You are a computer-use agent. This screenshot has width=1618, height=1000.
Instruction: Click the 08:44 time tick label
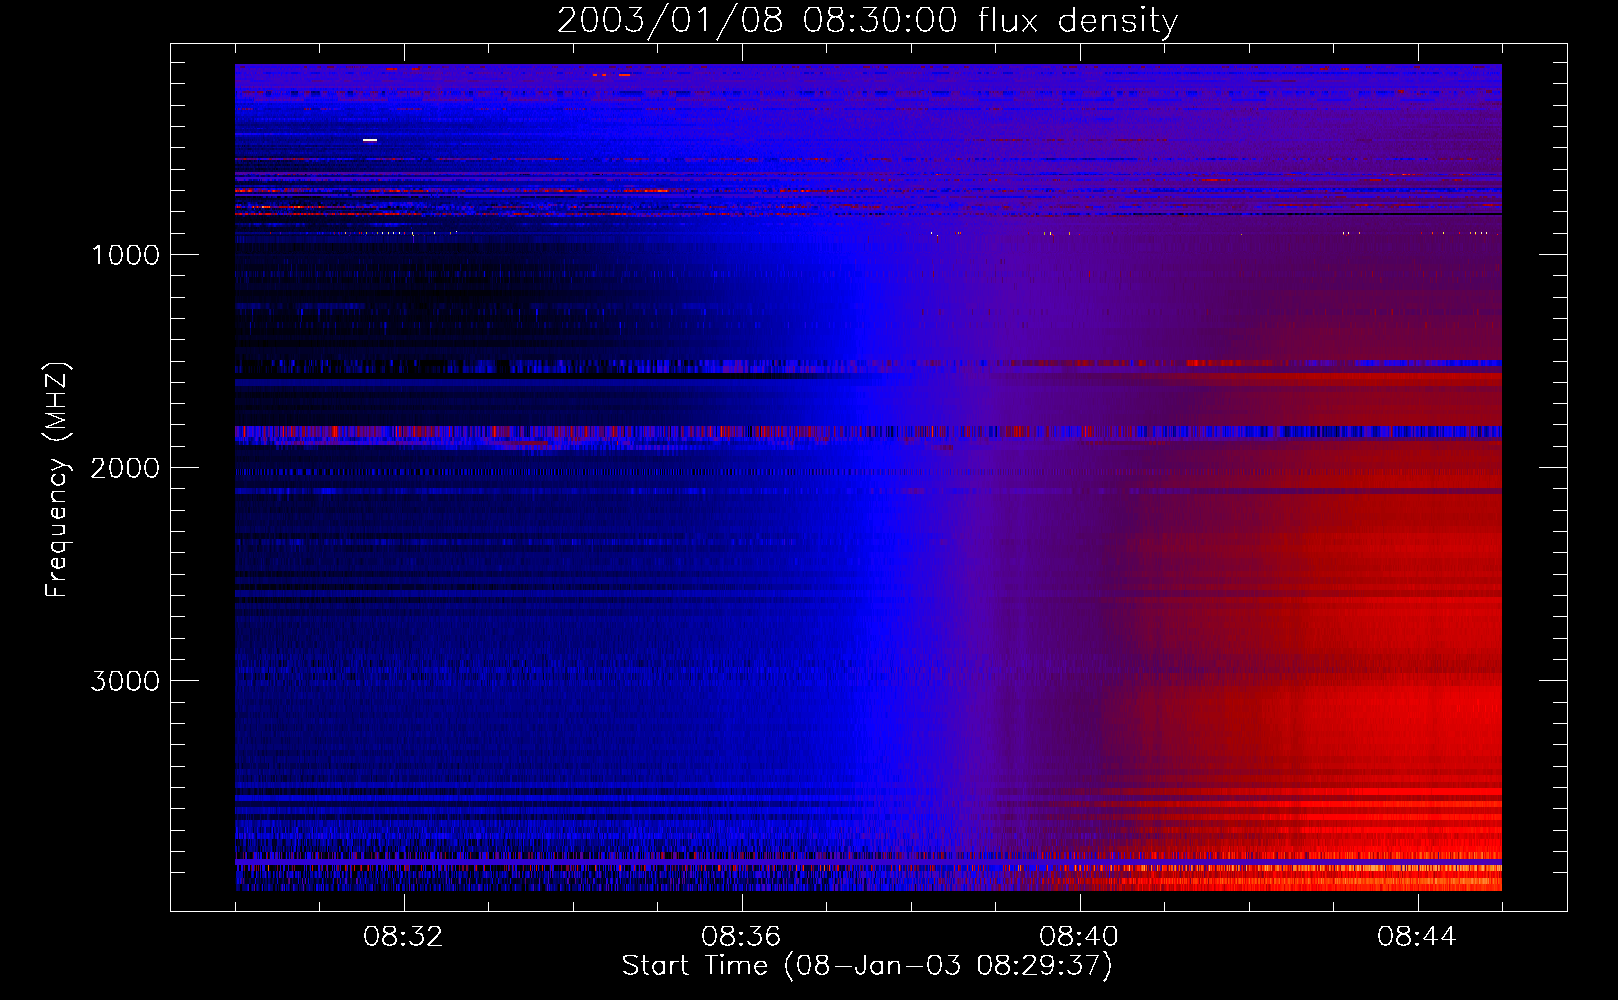point(1417,937)
